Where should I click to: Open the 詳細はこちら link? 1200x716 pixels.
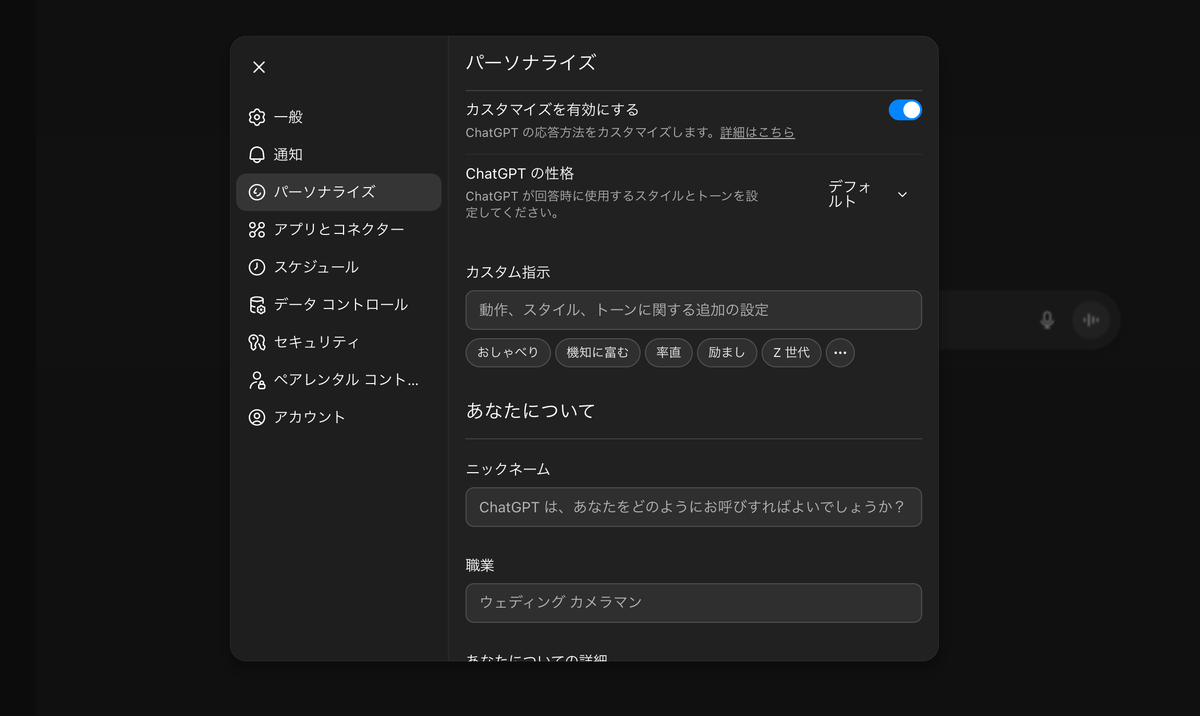click(757, 132)
